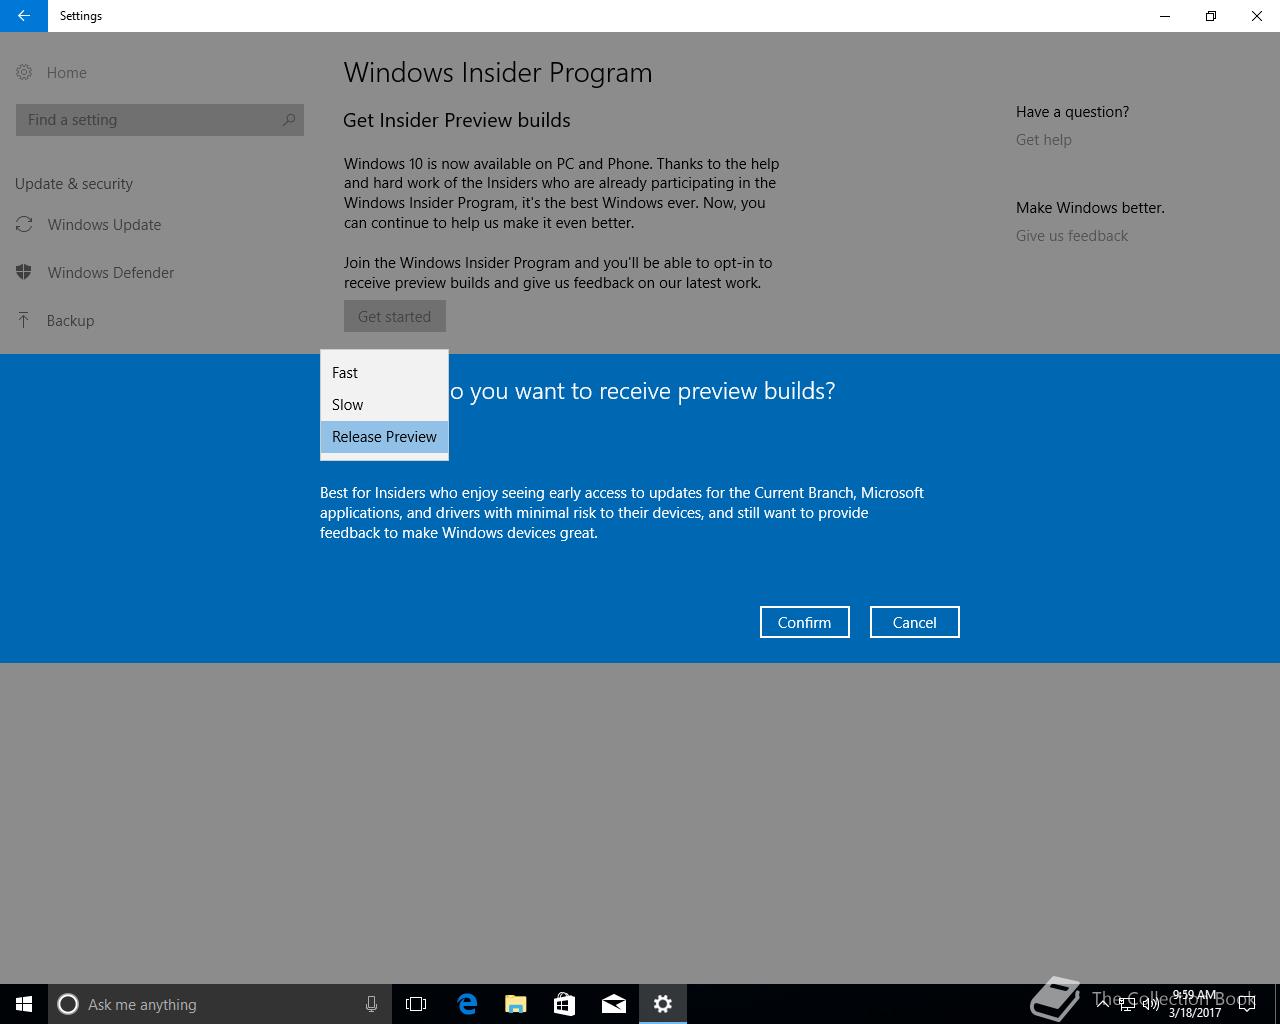This screenshot has height=1024, width=1280.
Task: Click the Have a question? text
Action: pyautogui.click(x=1072, y=112)
